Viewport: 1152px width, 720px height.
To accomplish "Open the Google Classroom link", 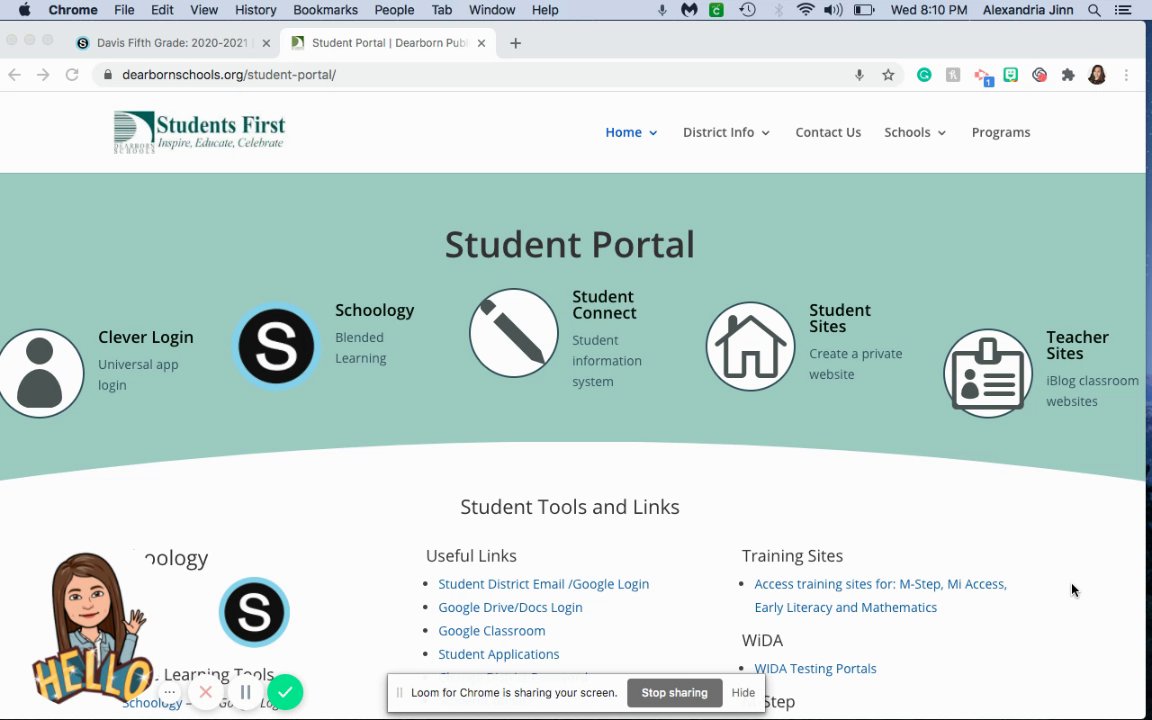I will (x=492, y=631).
